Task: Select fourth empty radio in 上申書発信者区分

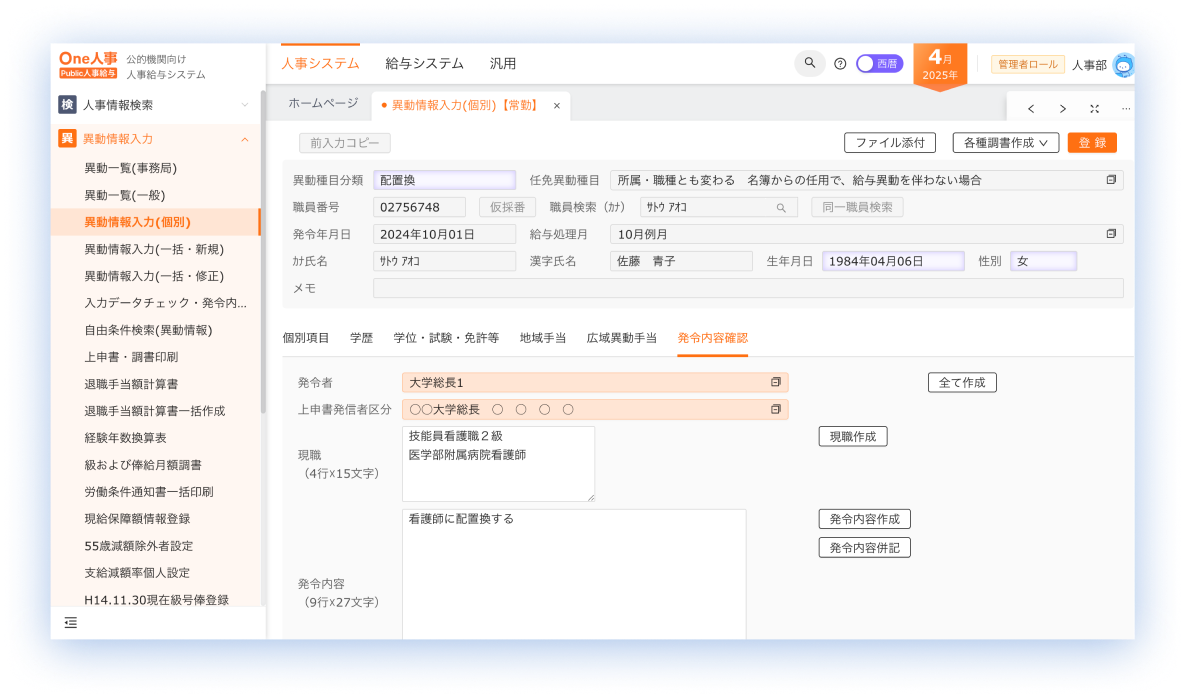Action: click(568, 410)
